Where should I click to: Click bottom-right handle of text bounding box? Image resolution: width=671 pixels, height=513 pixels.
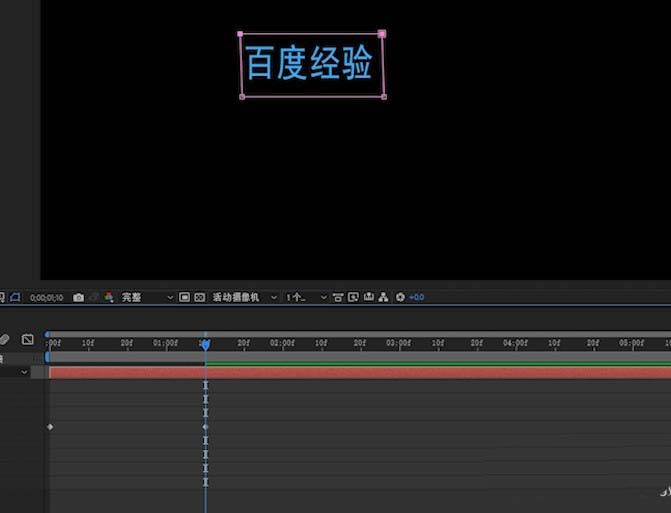(x=384, y=97)
